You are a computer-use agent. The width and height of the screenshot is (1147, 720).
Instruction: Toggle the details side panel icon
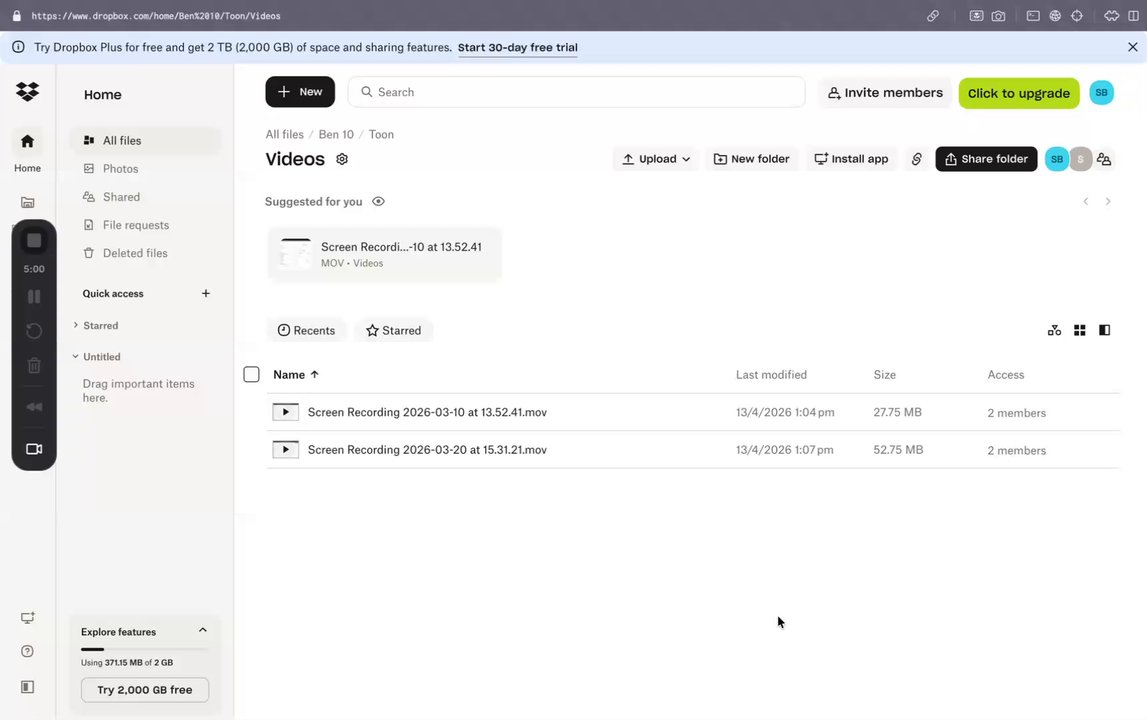point(1105,330)
